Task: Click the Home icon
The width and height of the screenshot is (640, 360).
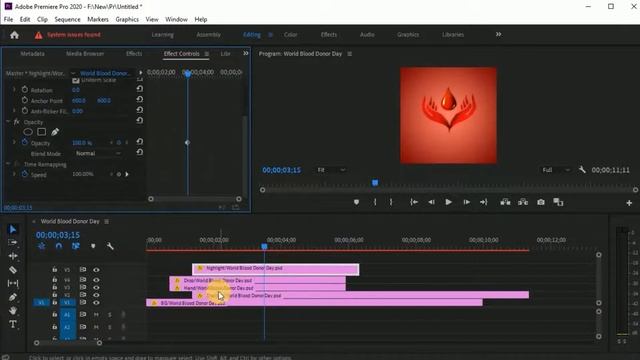Action: tap(14, 35)
